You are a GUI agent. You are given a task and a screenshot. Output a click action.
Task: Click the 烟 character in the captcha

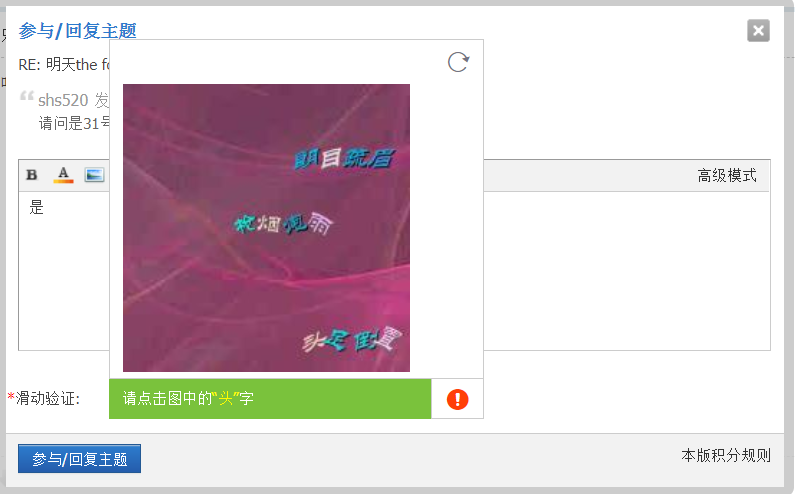point(267,223)
